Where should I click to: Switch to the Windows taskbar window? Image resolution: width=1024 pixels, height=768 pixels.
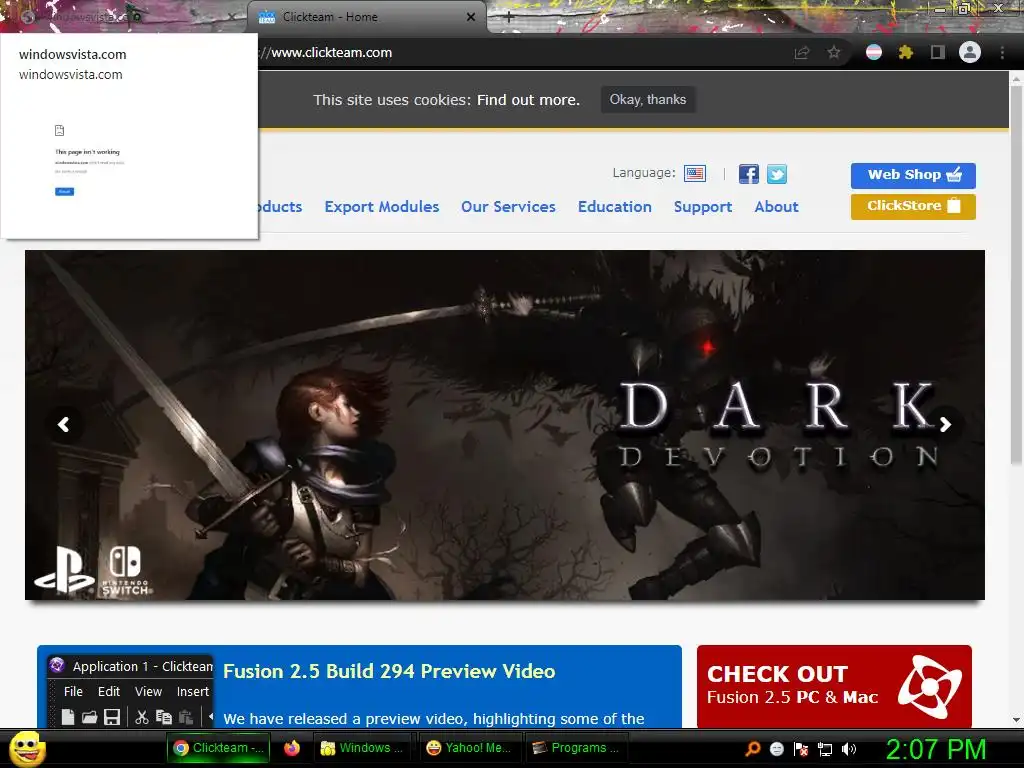tap(362, 748)
